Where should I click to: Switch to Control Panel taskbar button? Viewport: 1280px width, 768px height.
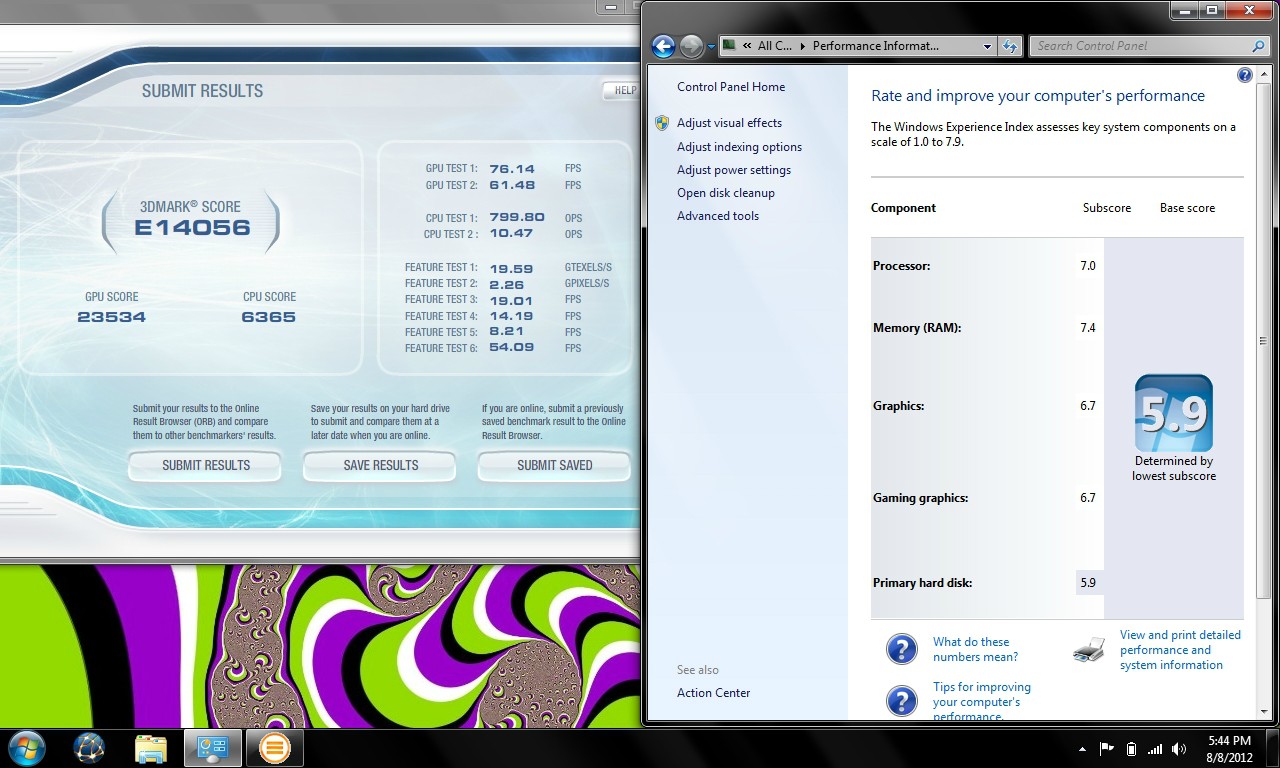(213, 747)
